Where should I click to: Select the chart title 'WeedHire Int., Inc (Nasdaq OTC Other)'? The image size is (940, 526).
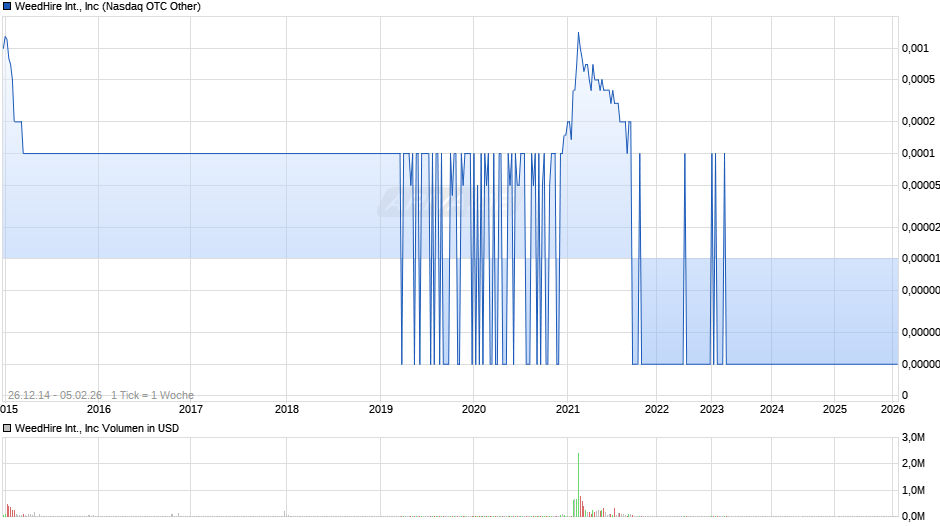[108, 7]
